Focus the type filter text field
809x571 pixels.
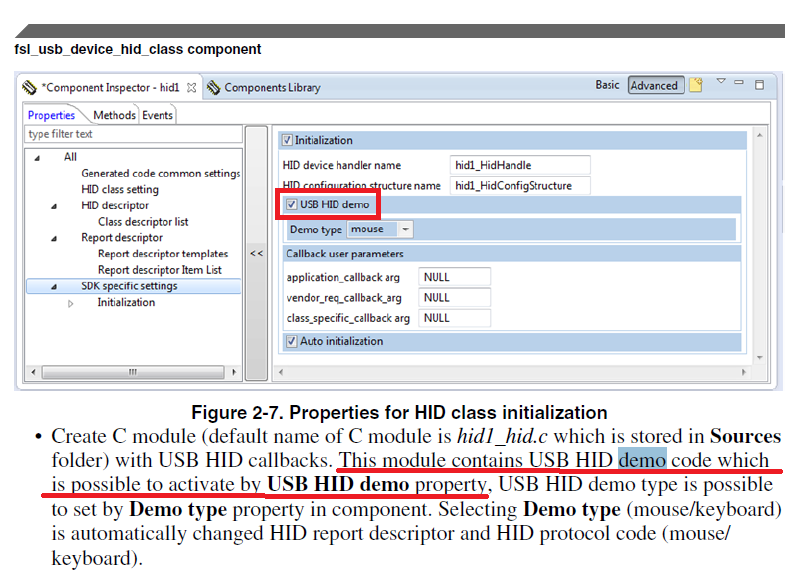point(133,134)
